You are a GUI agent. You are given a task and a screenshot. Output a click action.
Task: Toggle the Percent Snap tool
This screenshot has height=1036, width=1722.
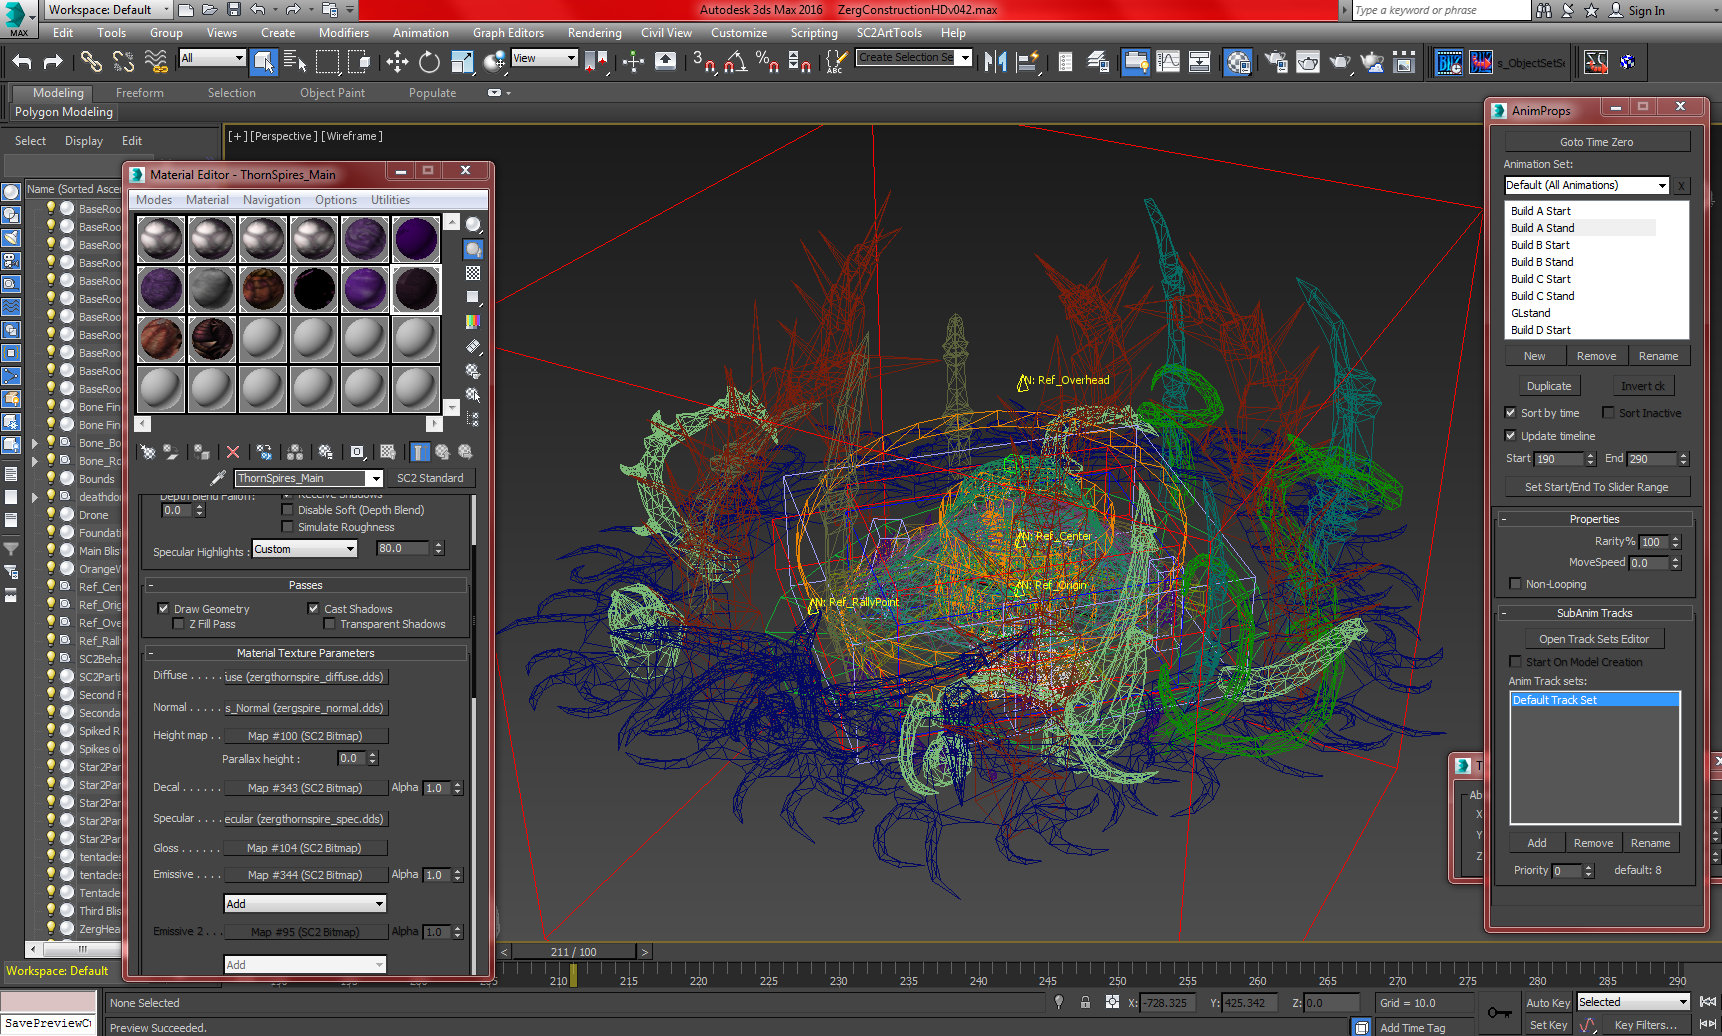pos(767,62)
